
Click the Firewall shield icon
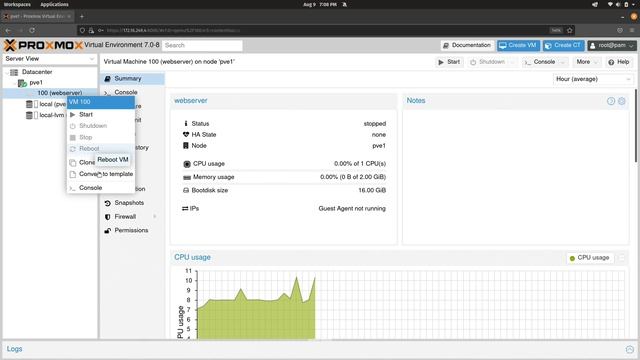pyautogui.click(x=107, y=217)
